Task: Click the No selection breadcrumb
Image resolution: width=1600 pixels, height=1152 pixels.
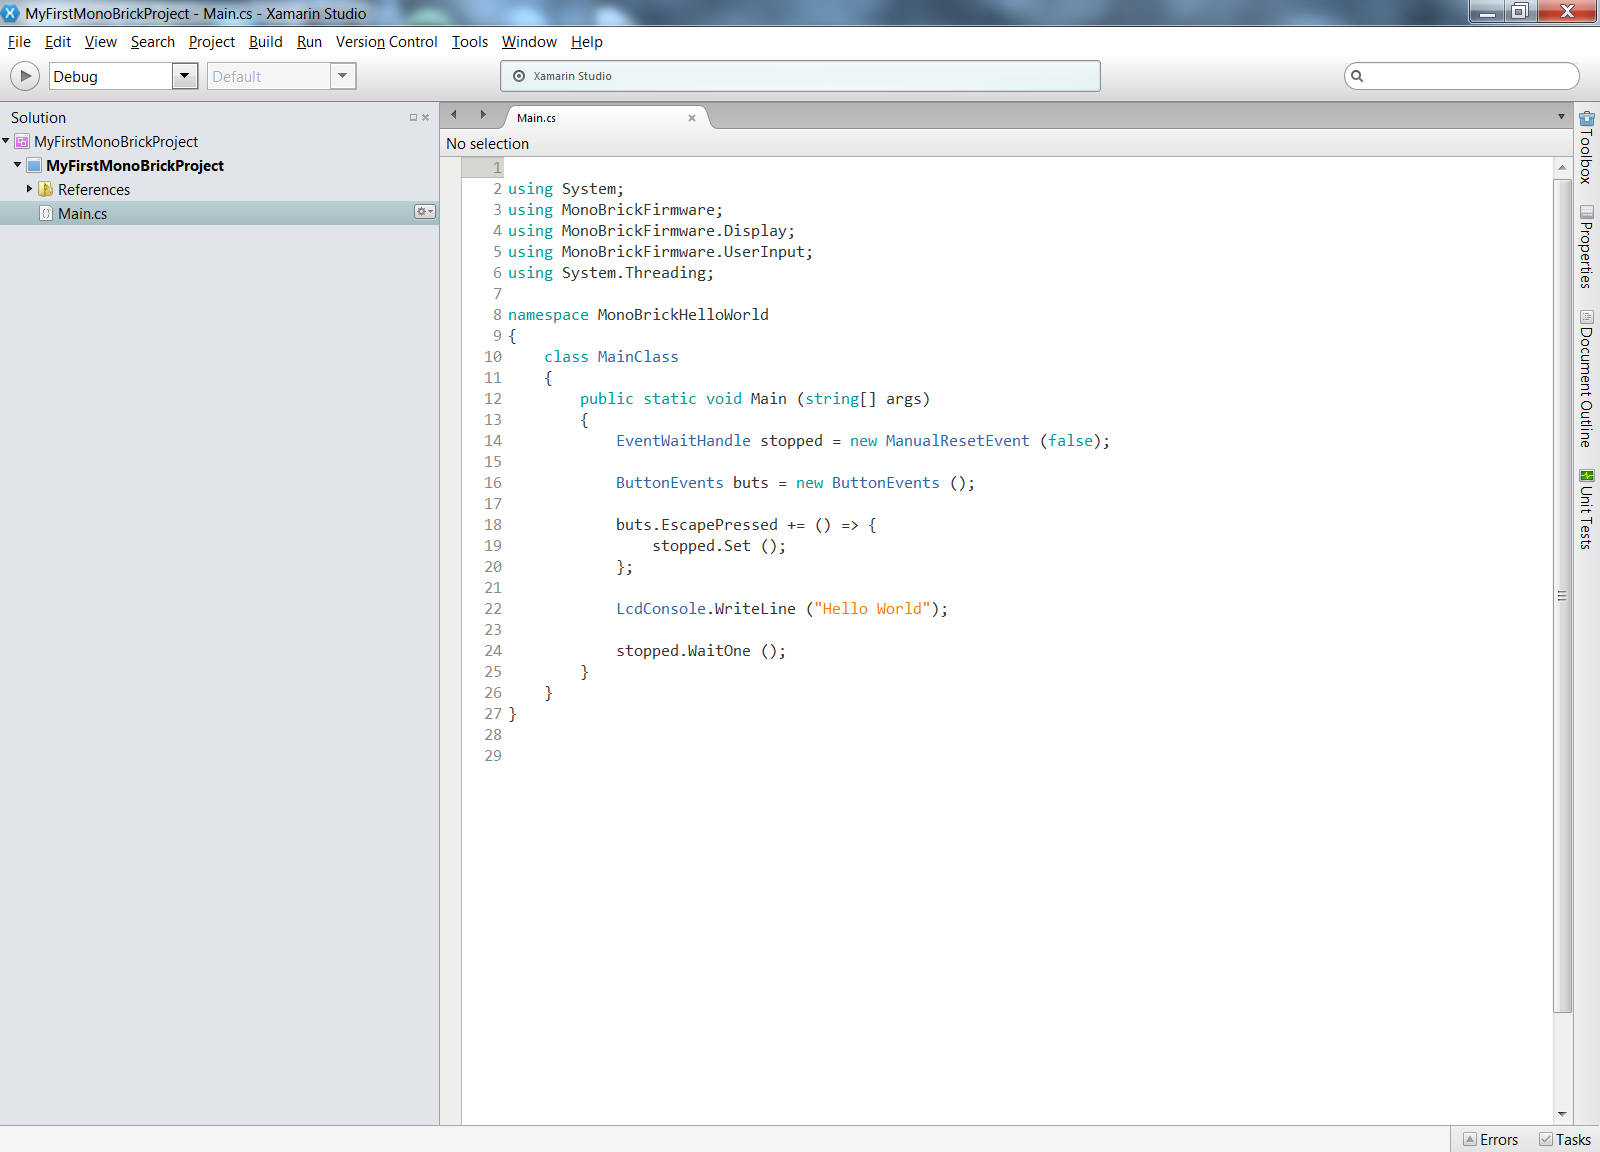Action: coord(487,144)
